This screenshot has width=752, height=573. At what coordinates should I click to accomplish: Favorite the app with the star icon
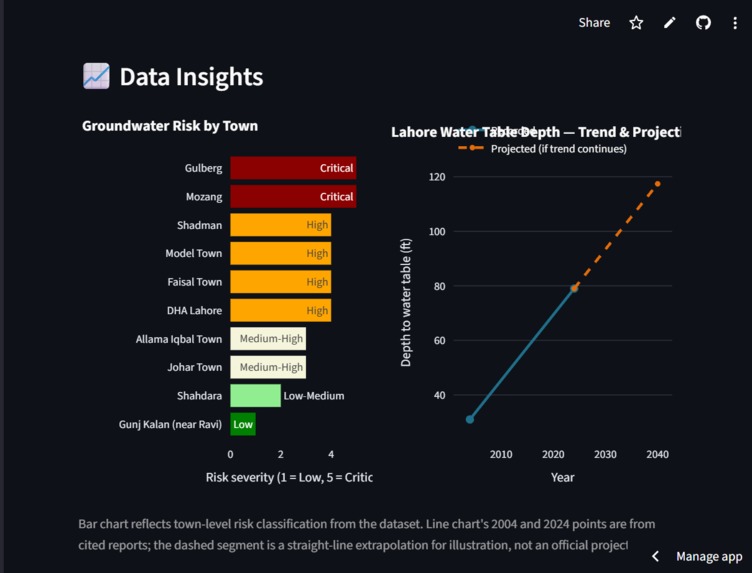point(636,23)
